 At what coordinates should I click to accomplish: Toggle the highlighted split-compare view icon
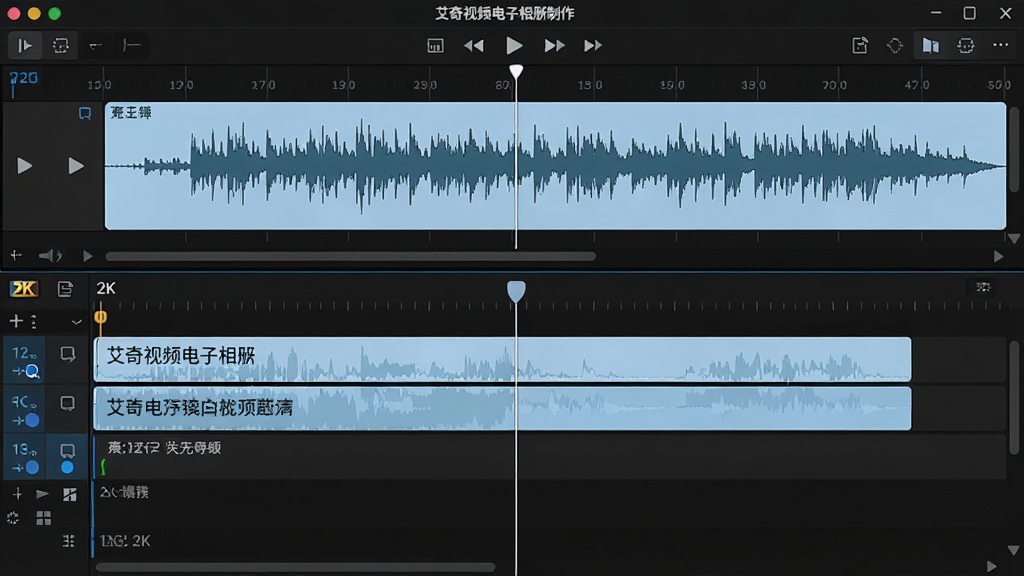click(x=931, y=46)
